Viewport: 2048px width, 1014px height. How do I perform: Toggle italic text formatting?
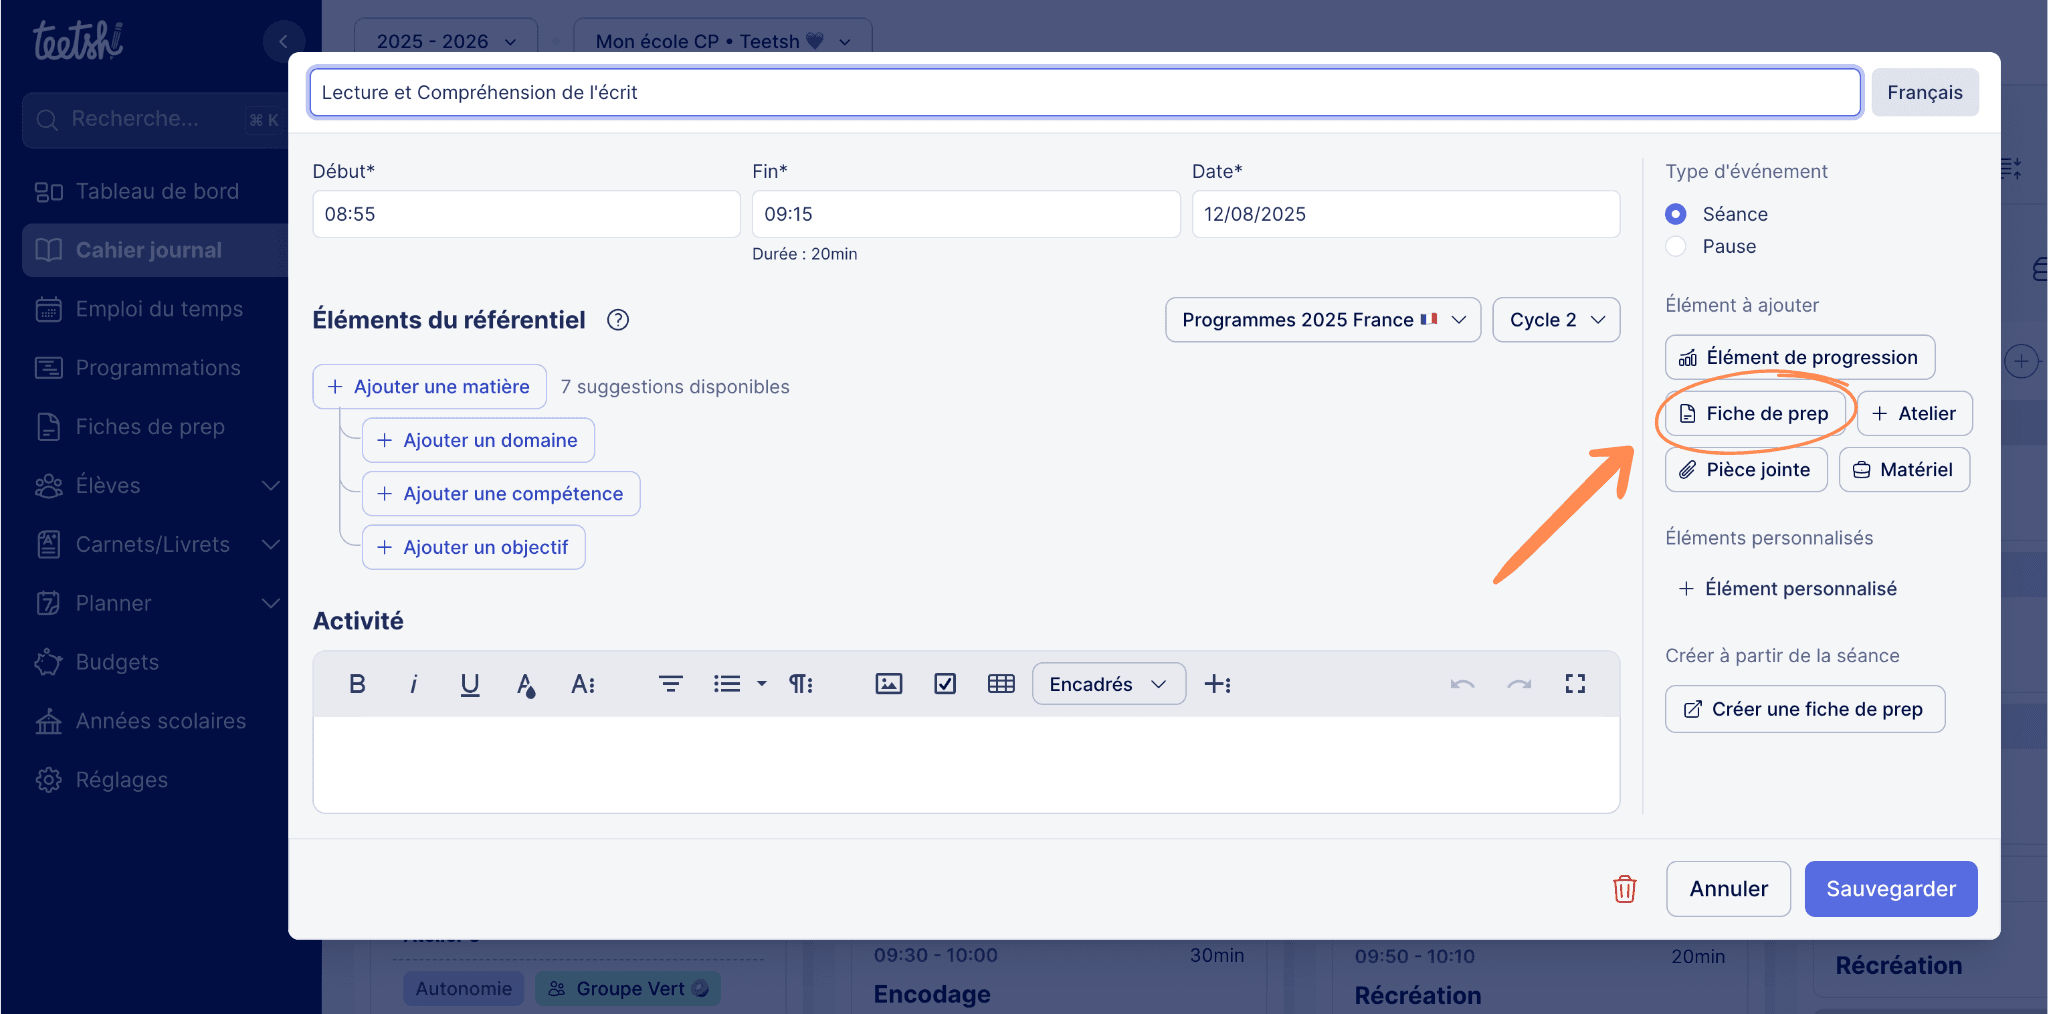(x=413, y=684)
